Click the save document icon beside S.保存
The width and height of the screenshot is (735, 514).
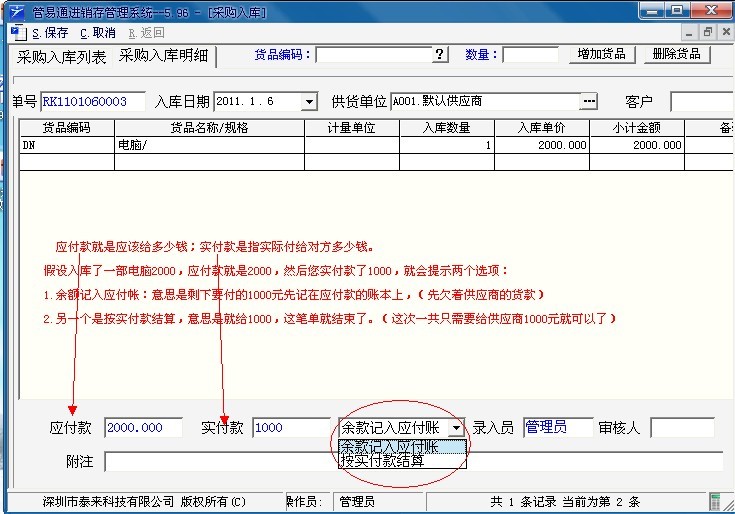coord(19,33)
